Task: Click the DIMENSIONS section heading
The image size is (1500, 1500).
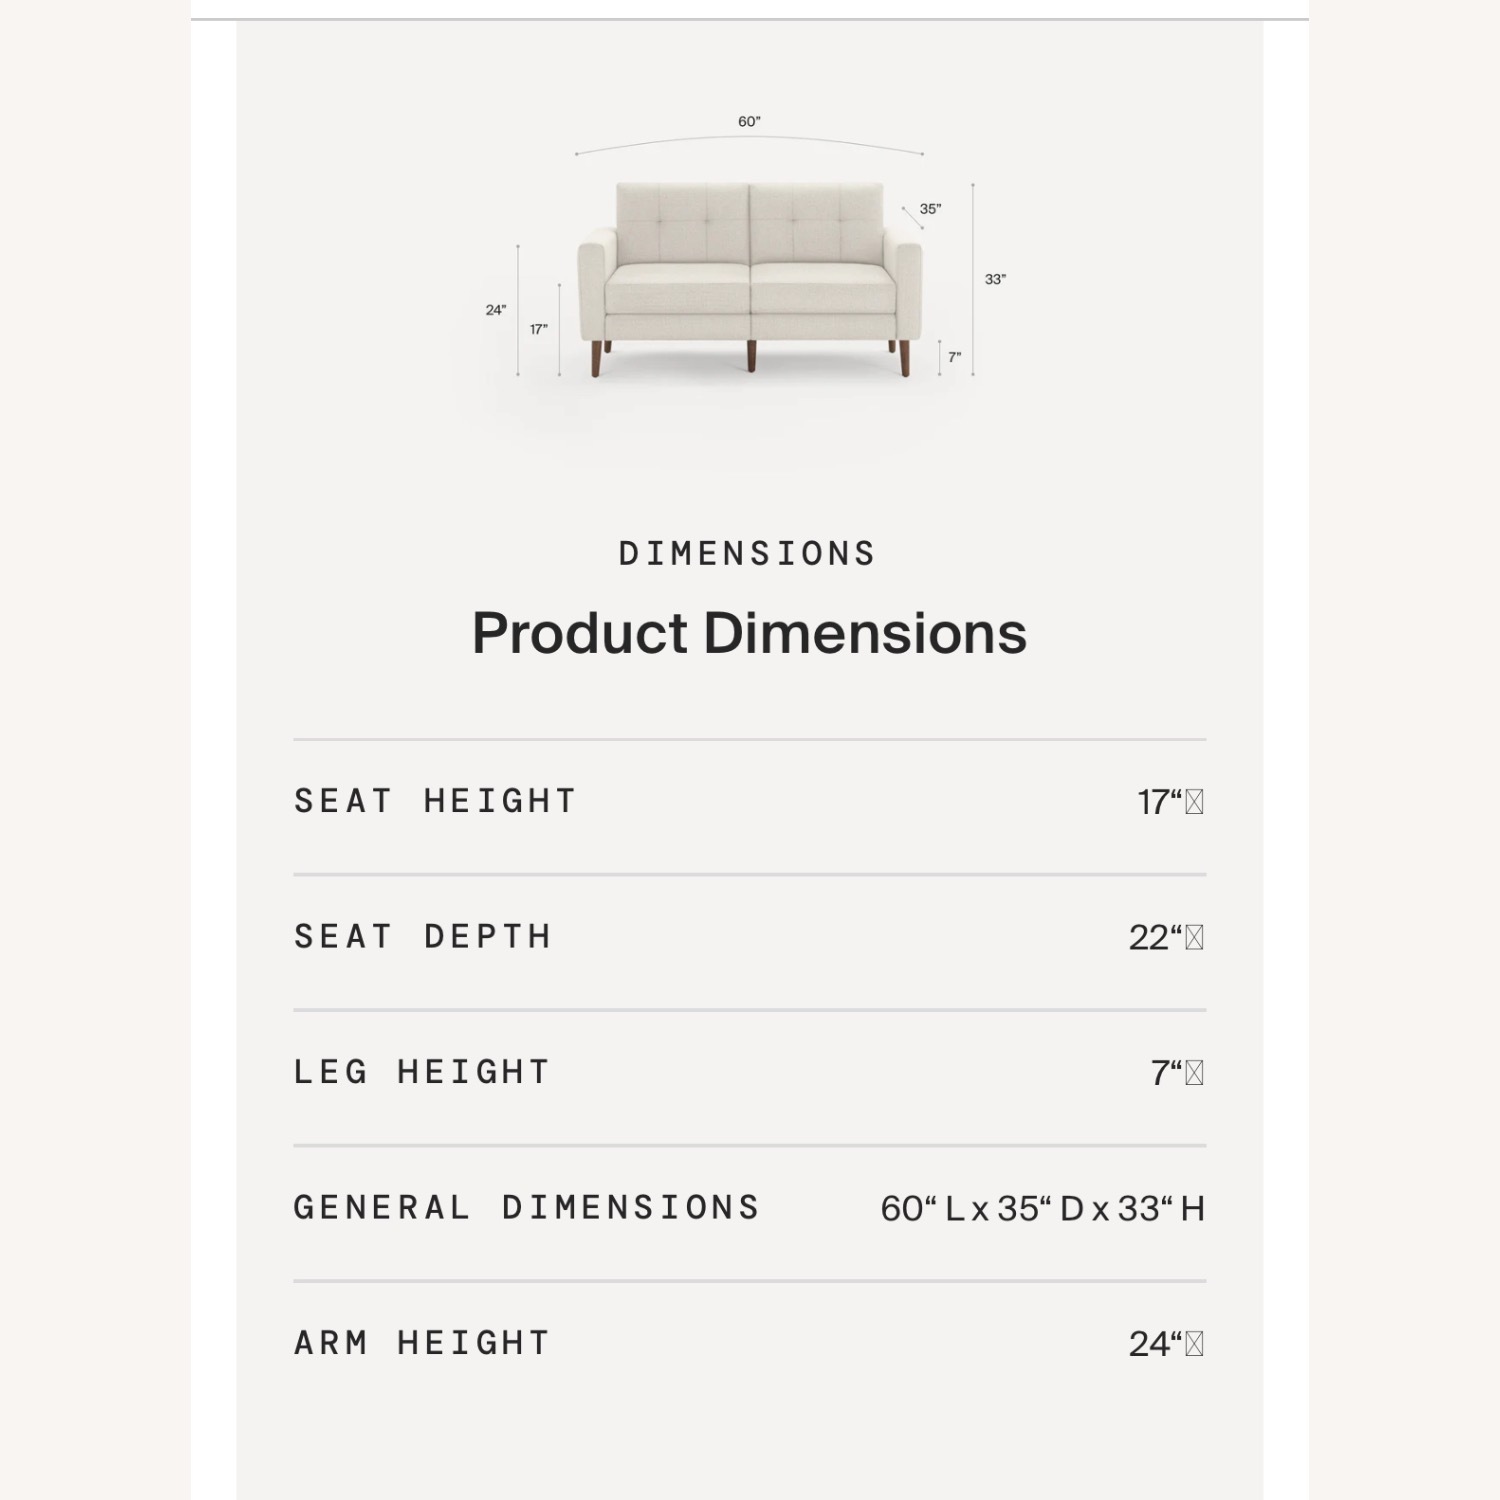Action: pos(747,554)
